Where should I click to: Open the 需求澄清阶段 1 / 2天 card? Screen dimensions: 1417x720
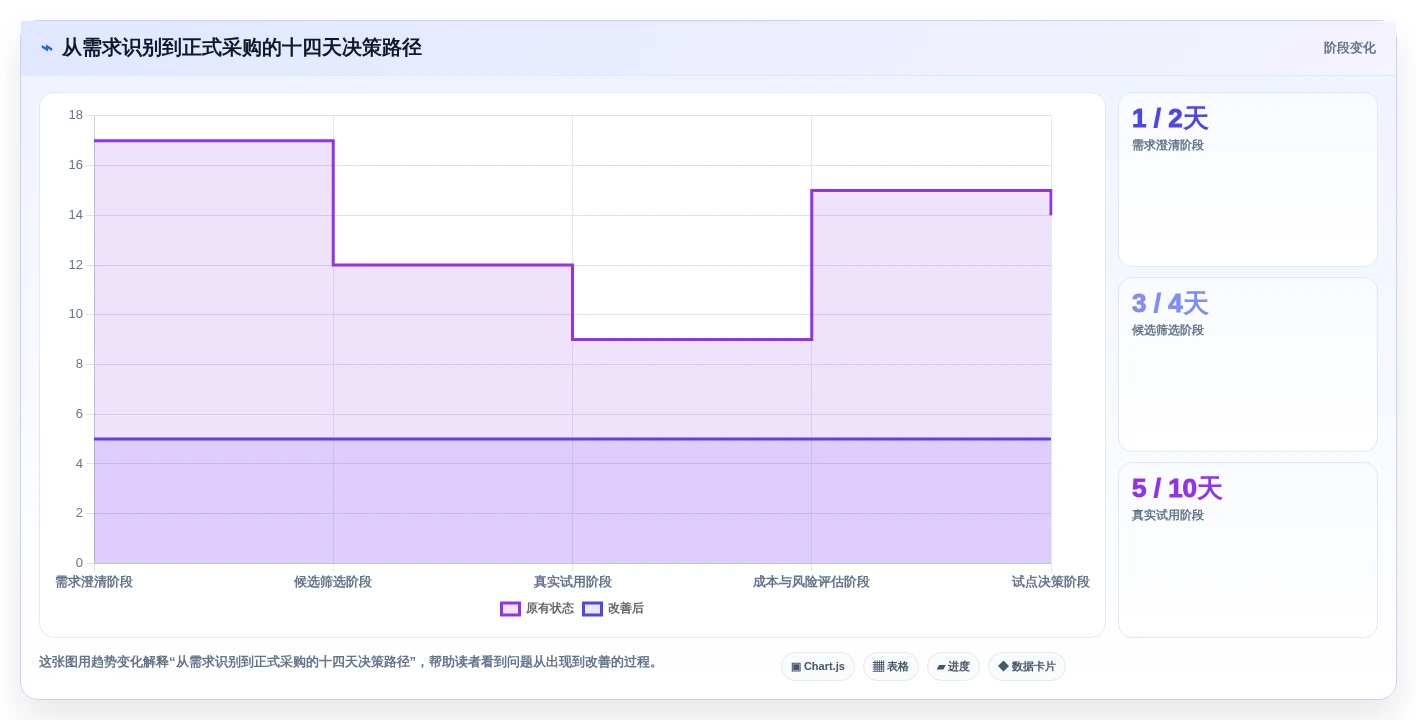pos(1247,180)
